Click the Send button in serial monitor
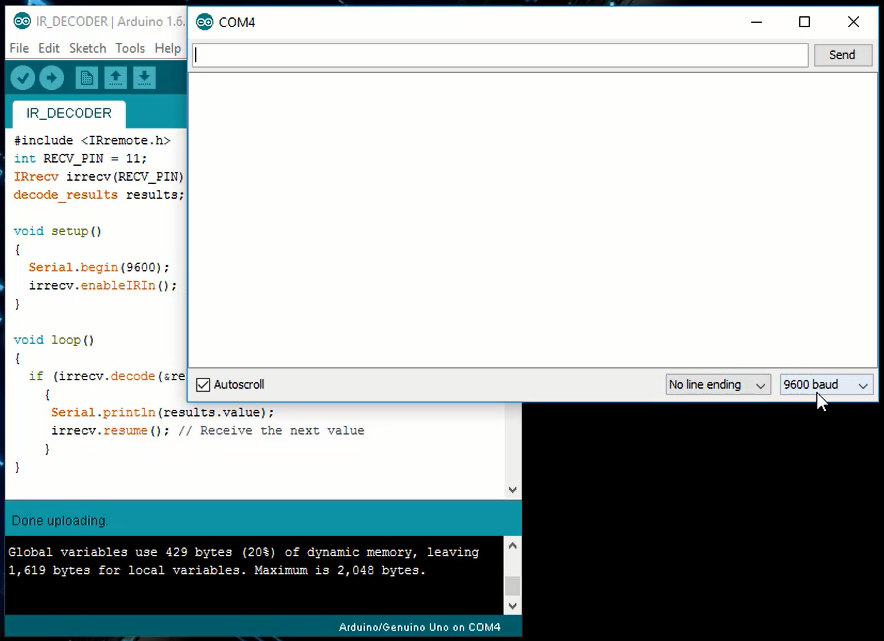Viewport: 884px width, 641px height. 842,55
